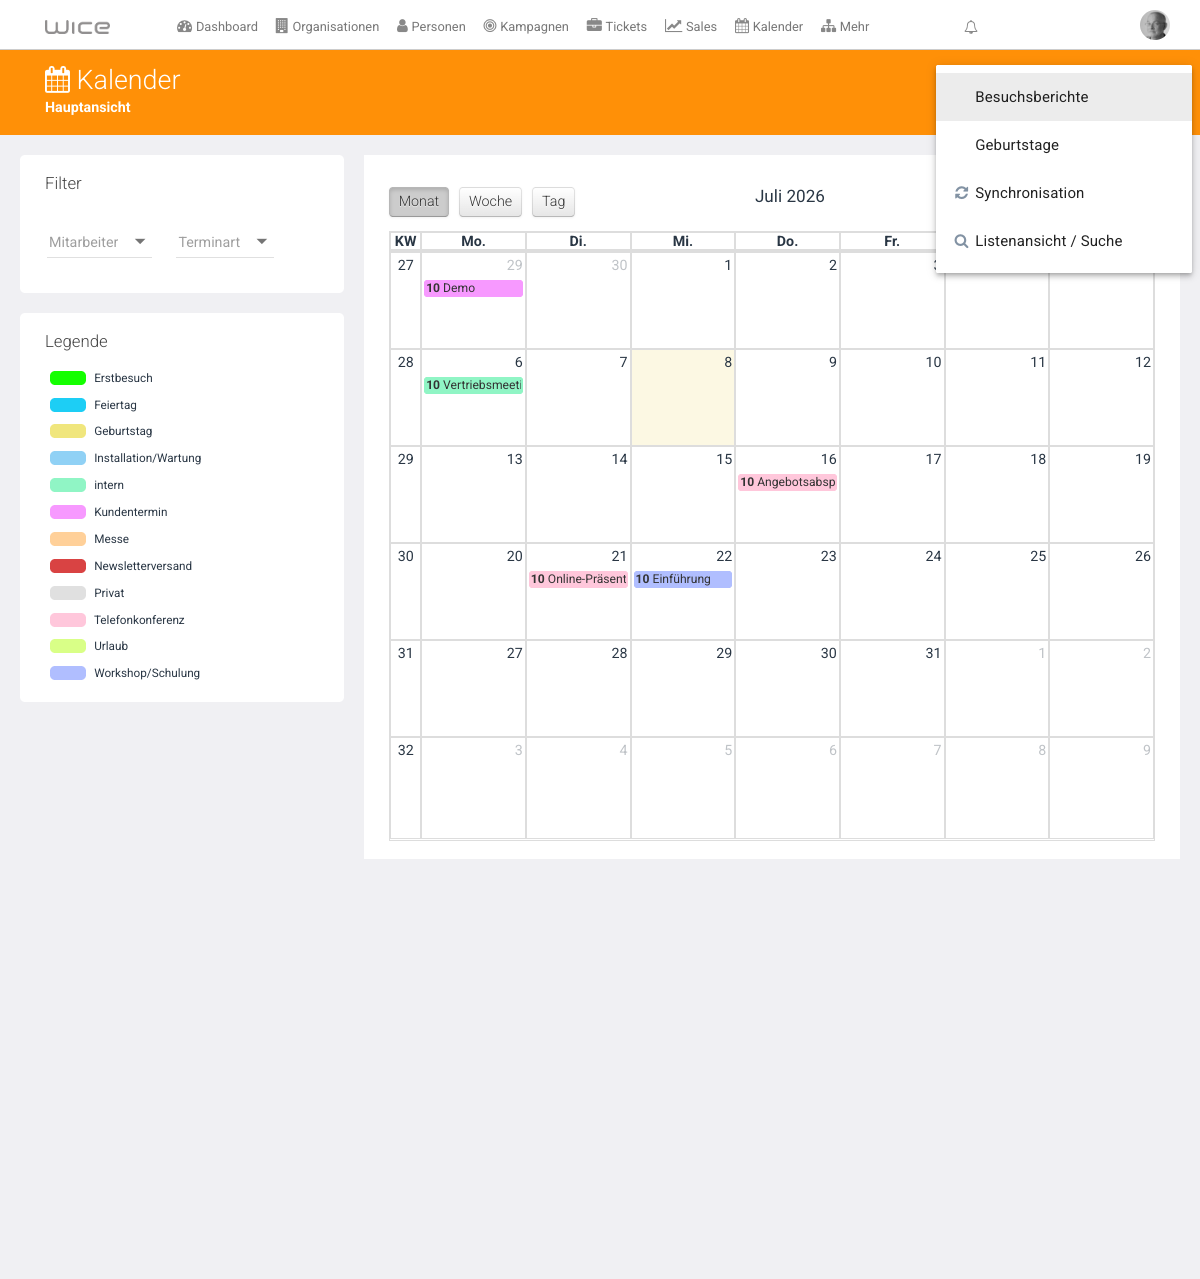Open the Mehr navigation menu
This screenshot has height=1279, width=1200.
tap(845, 26)
